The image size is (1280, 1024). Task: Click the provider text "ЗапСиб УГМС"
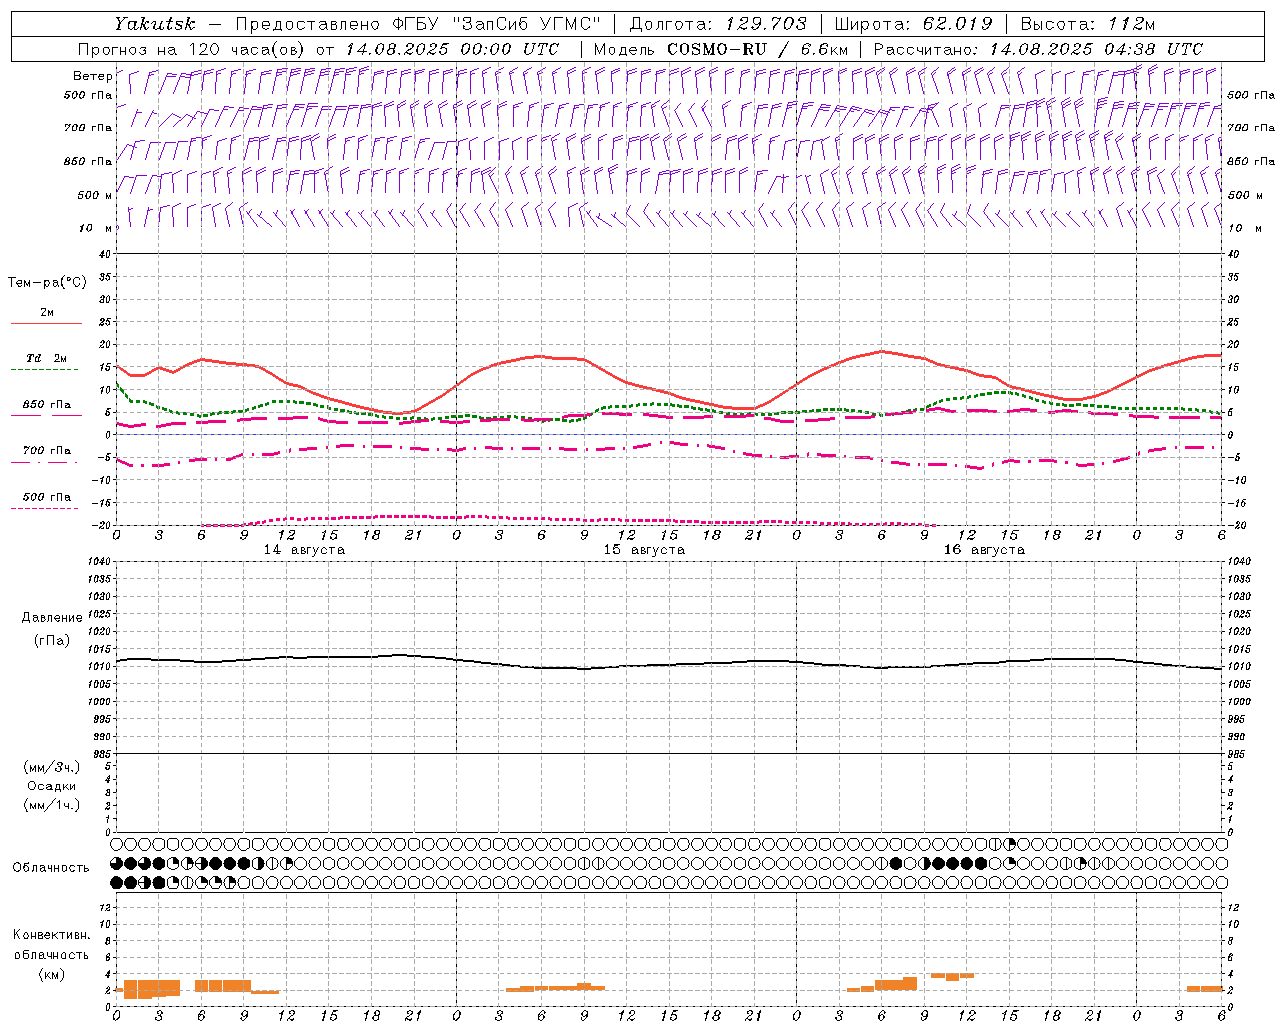pos(527,24)
